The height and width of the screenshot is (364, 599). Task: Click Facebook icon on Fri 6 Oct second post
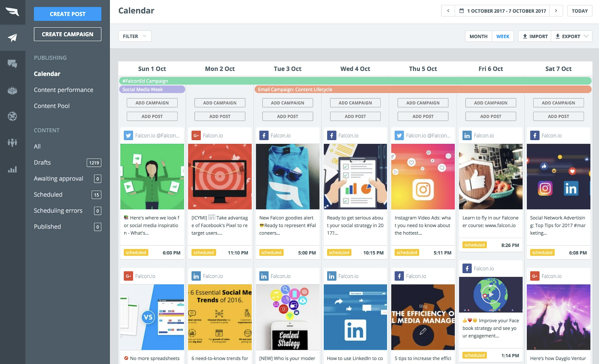(467, 268)
